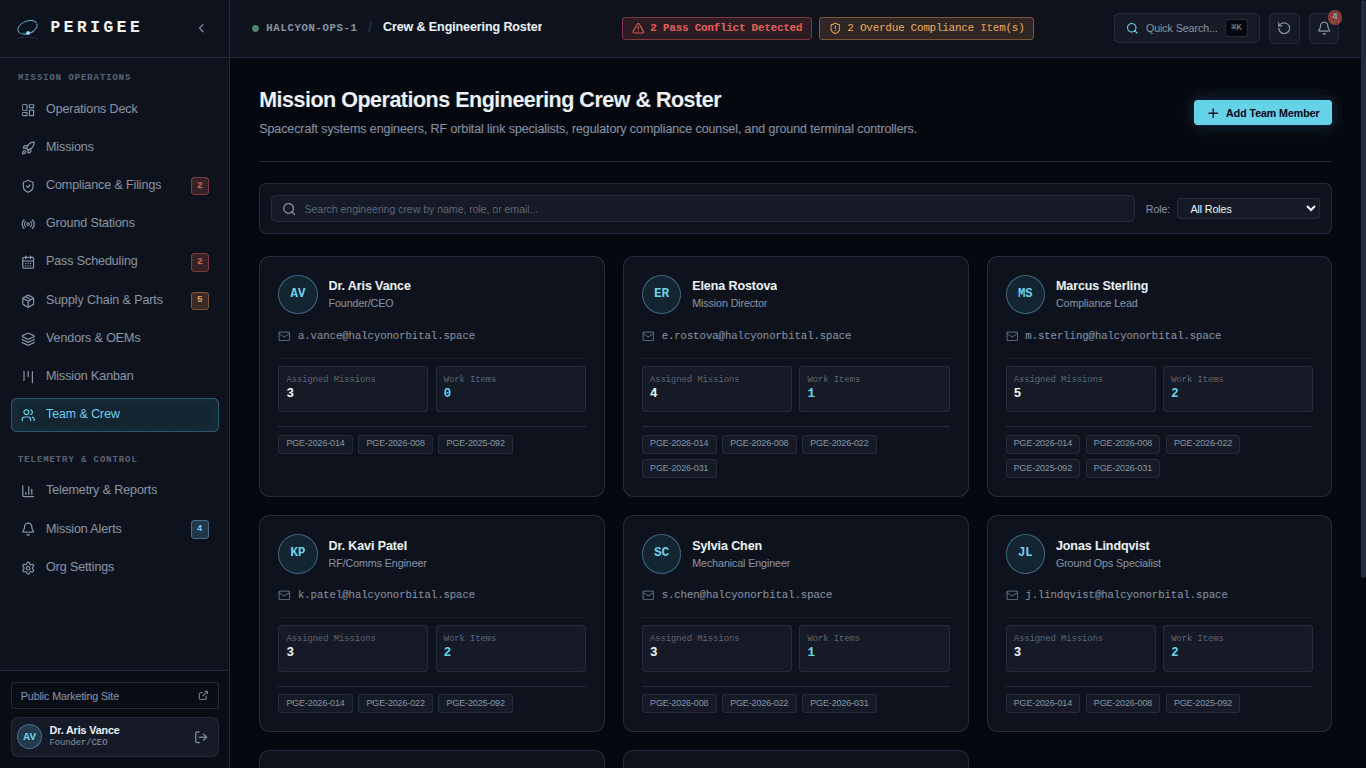1366x768 pixels.
Task: Navigate to Ground Stations
Action: (115, 223)
